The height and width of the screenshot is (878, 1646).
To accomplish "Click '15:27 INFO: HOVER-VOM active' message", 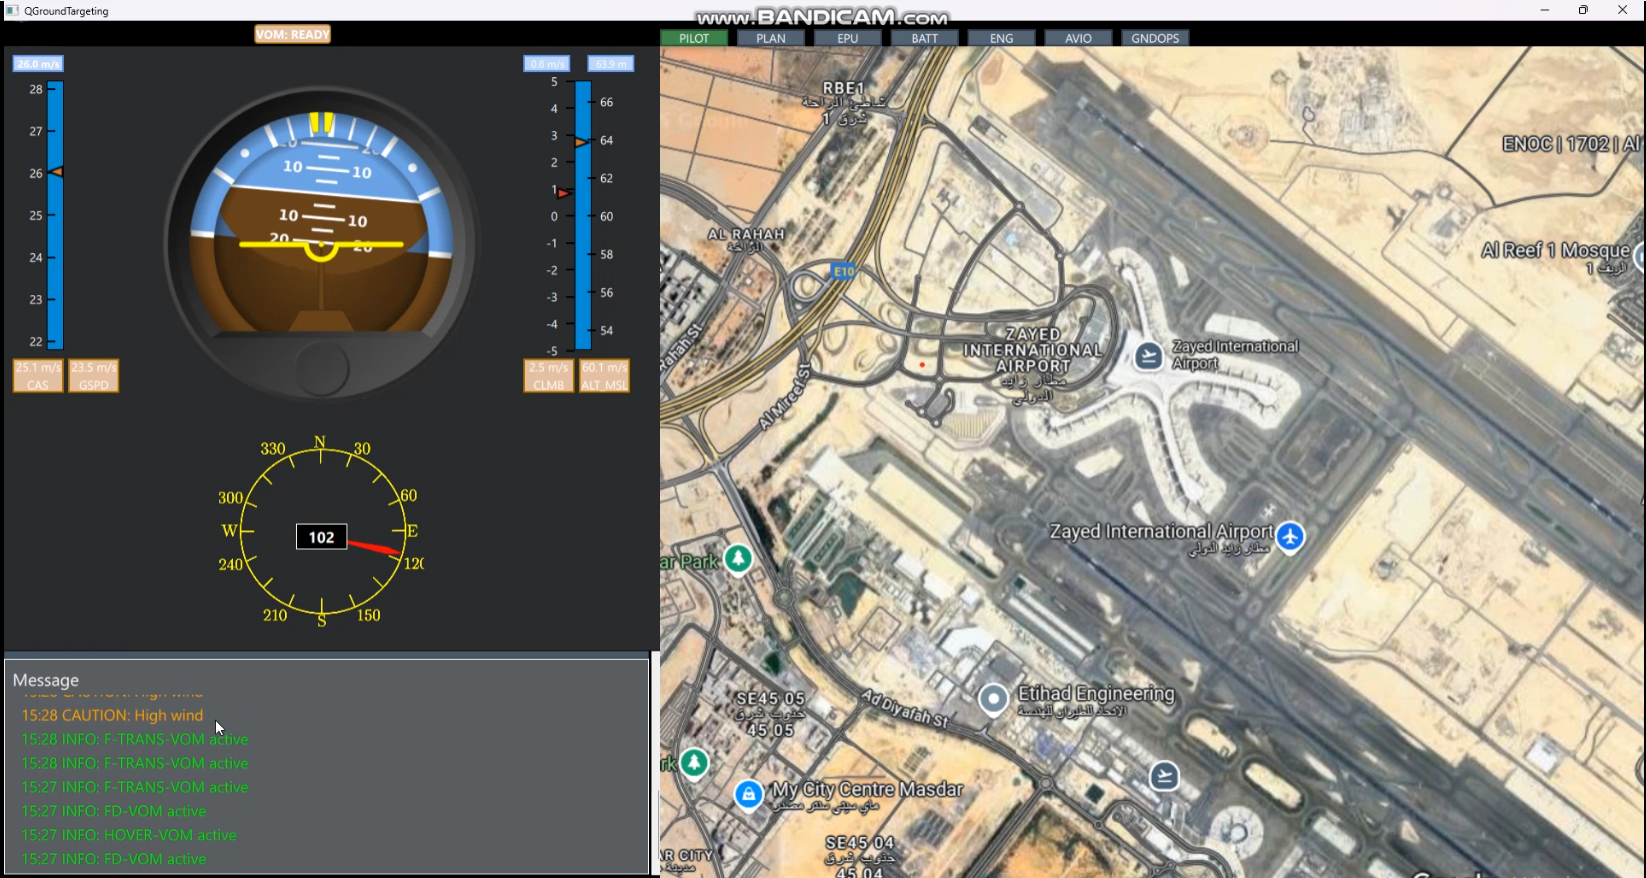I will tap(129, 835).
